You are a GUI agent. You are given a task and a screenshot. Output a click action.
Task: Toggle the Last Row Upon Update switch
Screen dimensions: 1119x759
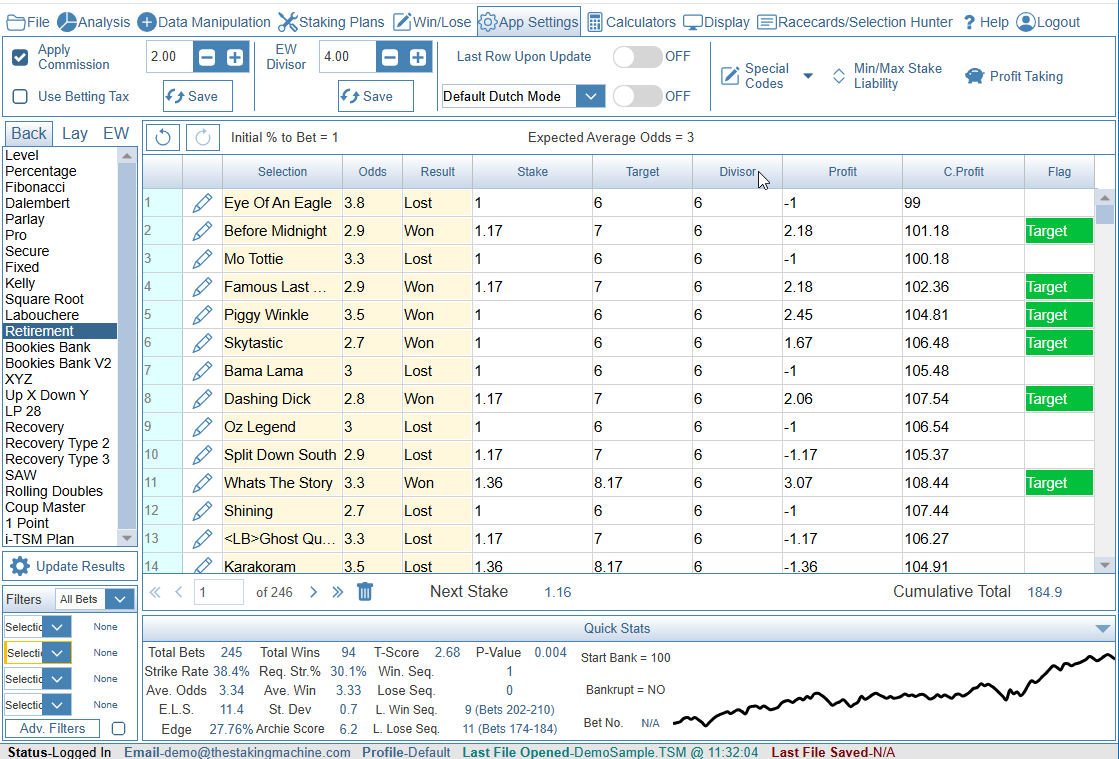pyautogui.click(x=637, y=57)
